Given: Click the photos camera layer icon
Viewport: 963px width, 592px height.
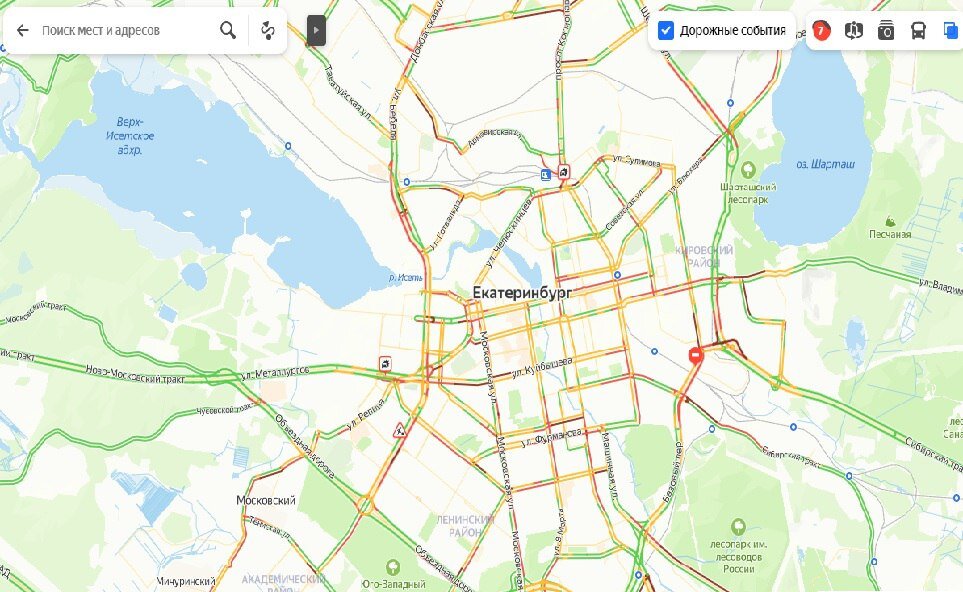Looking at the screenshot, I should pyautogui.click(x=886, y=30).
